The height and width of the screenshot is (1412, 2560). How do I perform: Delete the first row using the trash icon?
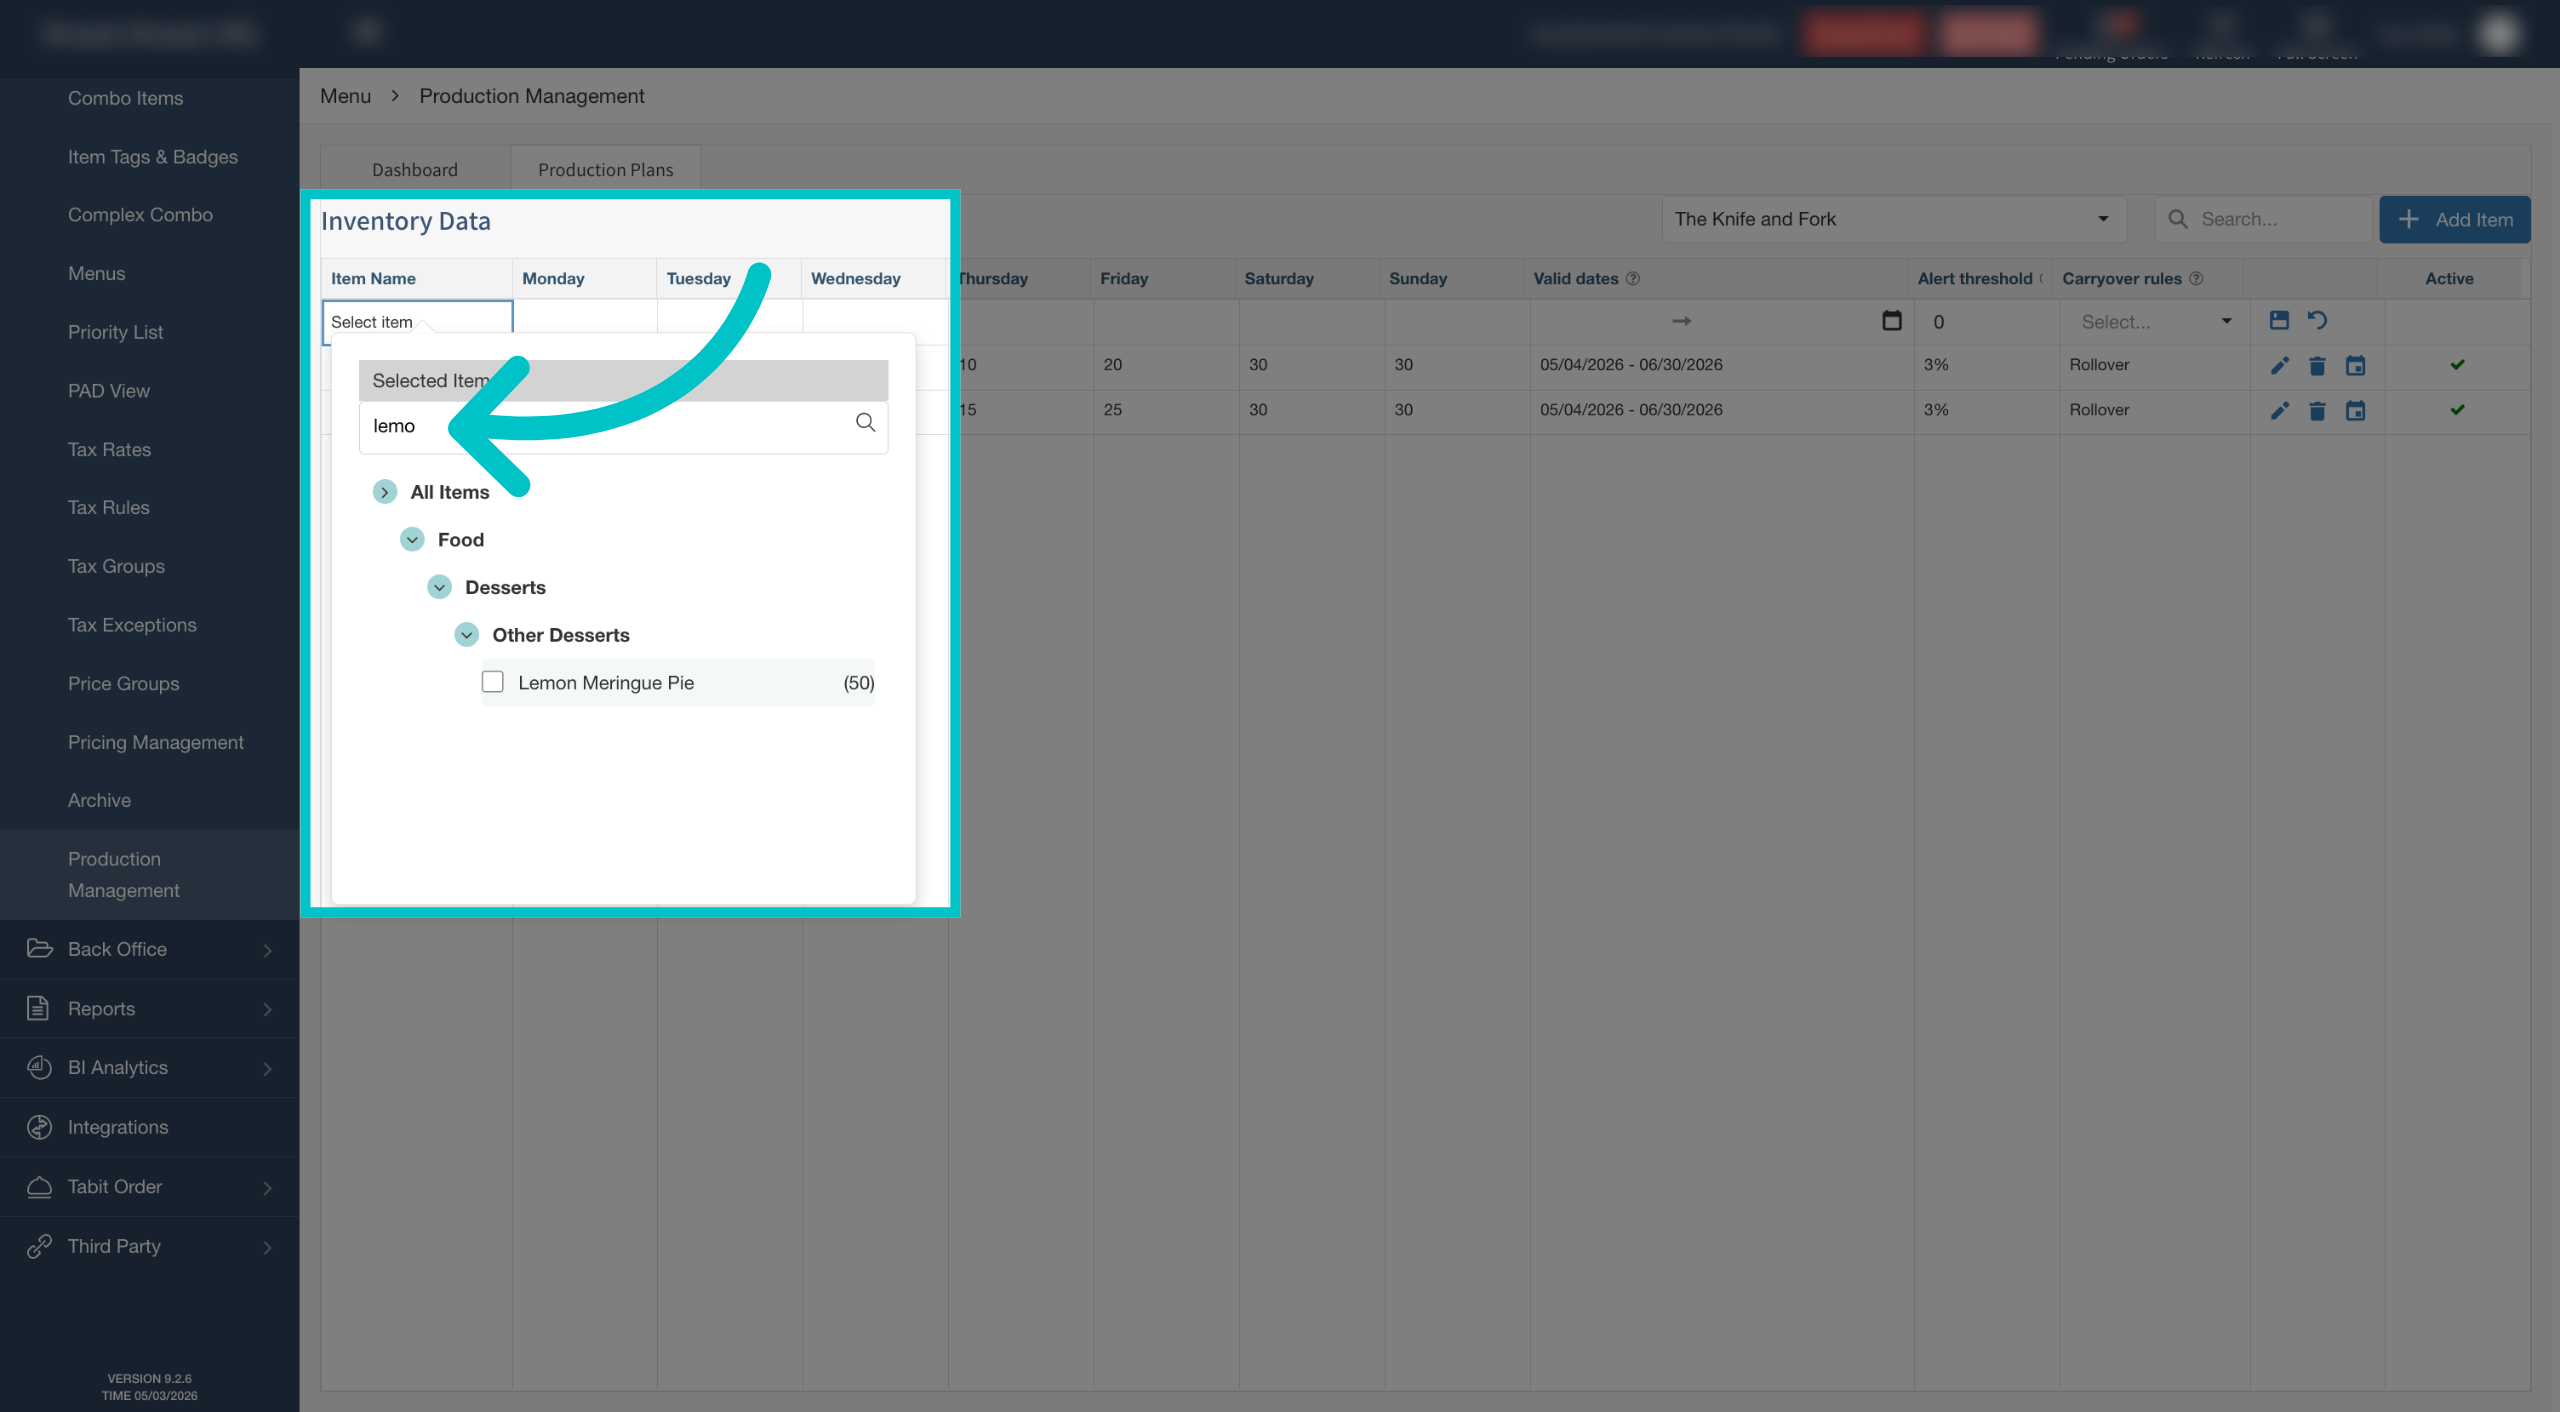(2317, 365)
